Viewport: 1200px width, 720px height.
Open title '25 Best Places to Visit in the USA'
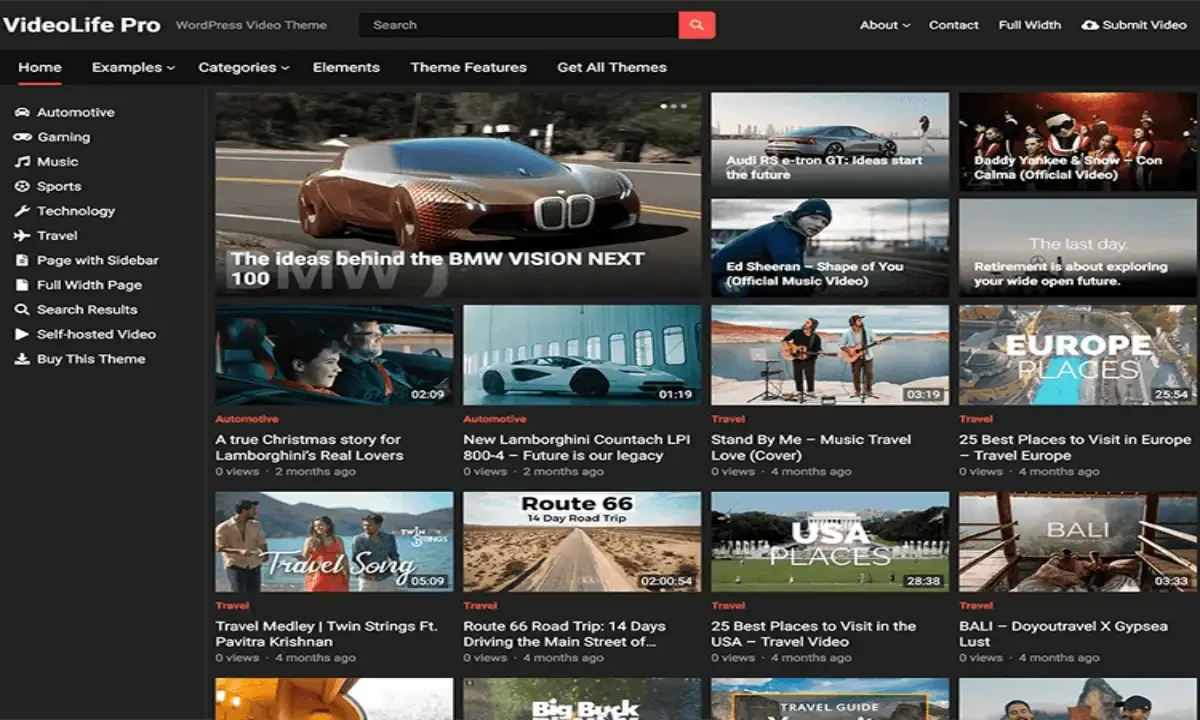tap(813, 634)
